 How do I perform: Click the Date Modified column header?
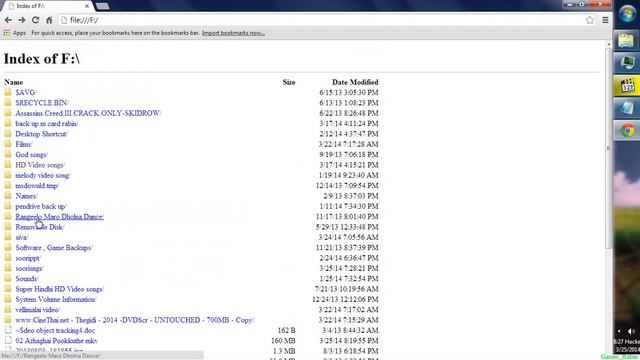point(355,82)
